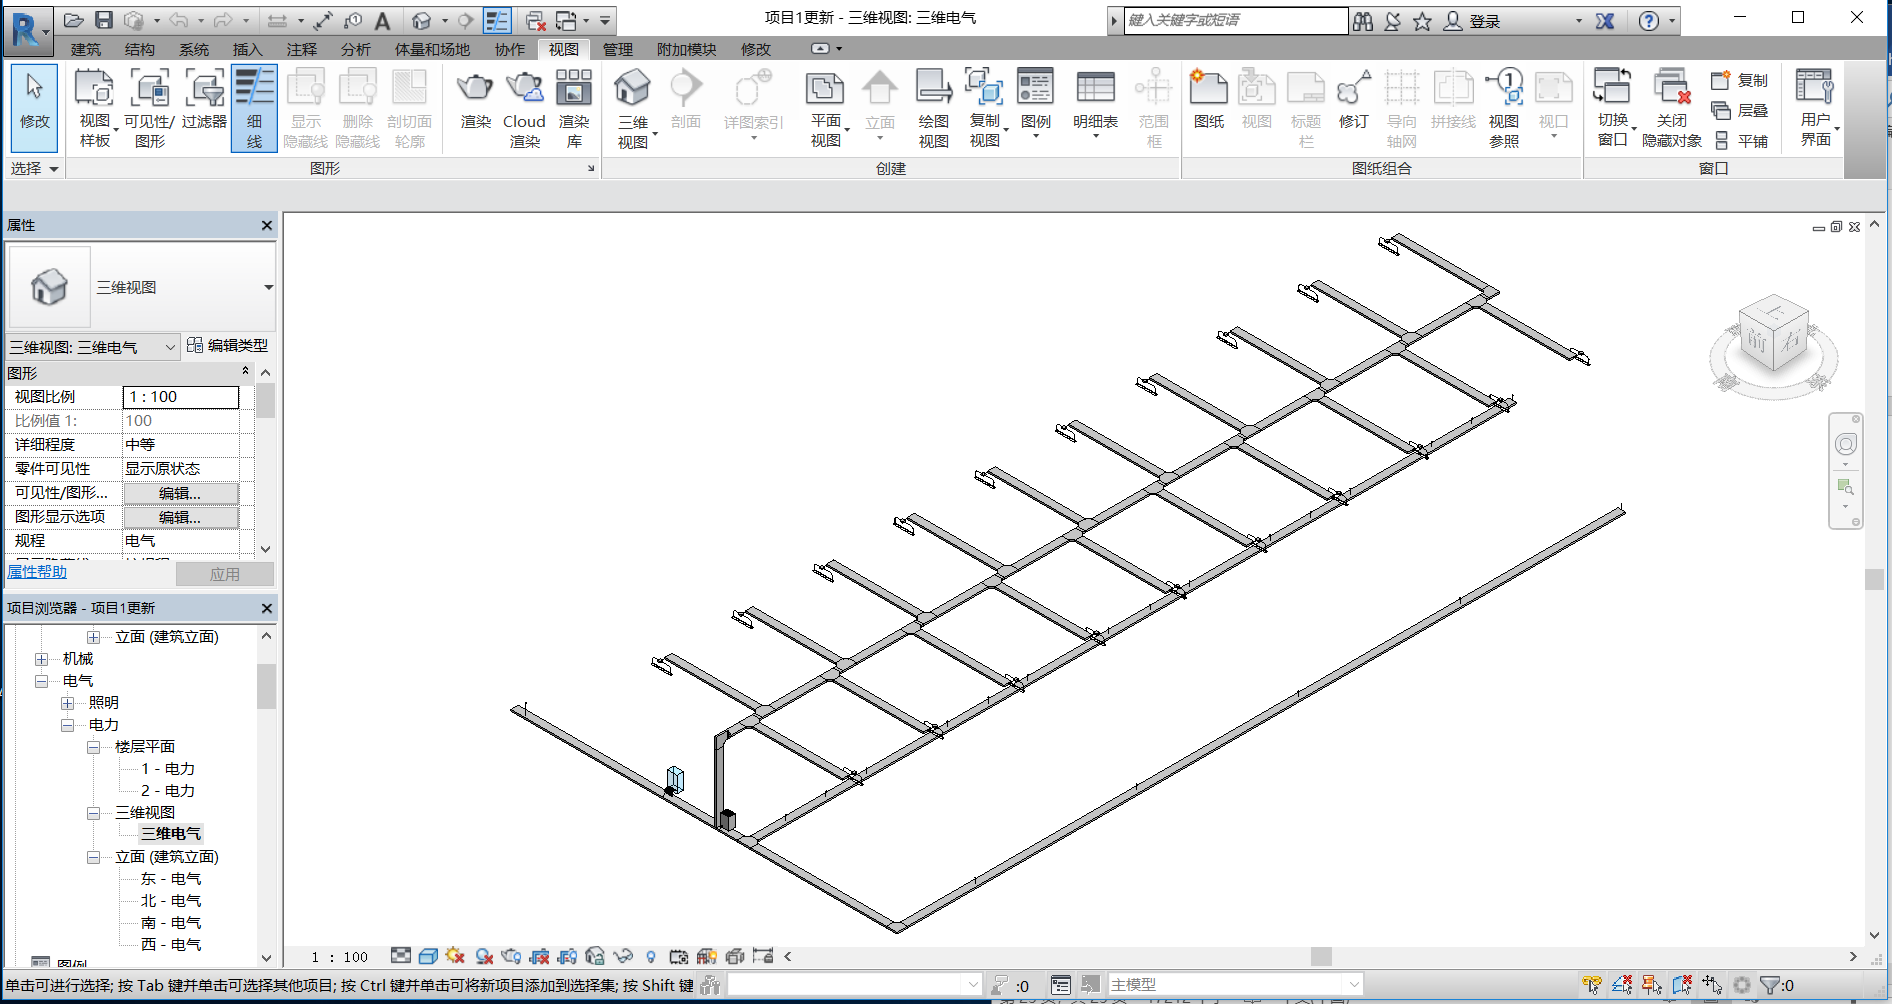Viewport: 1892px width, 1004px height.
Task: Click the view's horizontal scrollbar thumb
Action: tap(1321, 957)
